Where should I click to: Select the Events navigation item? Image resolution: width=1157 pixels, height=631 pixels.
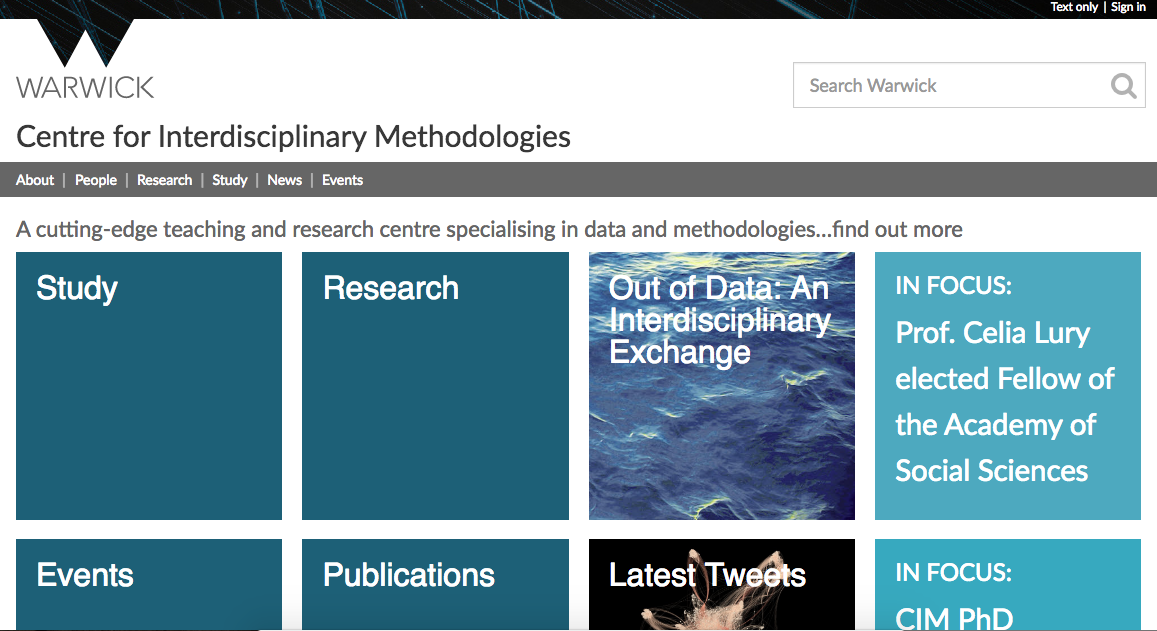point(342,180)
